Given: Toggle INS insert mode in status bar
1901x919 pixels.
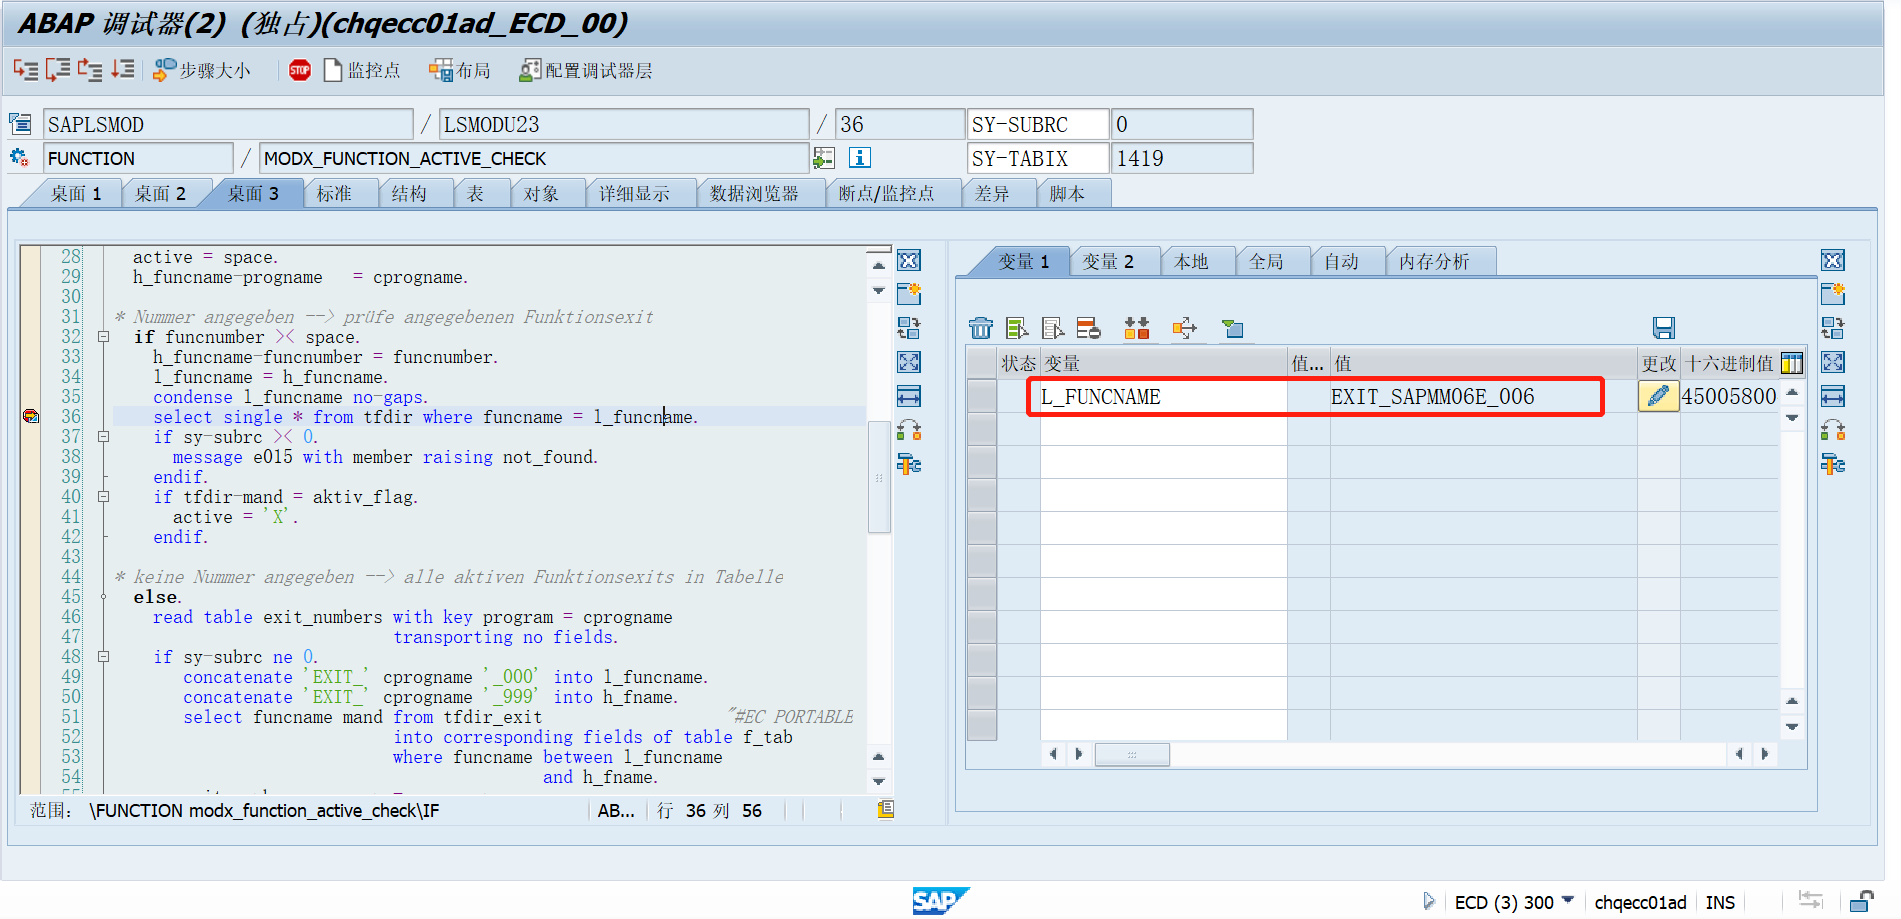Looking at the screenshot, I should pos(1720,901).
